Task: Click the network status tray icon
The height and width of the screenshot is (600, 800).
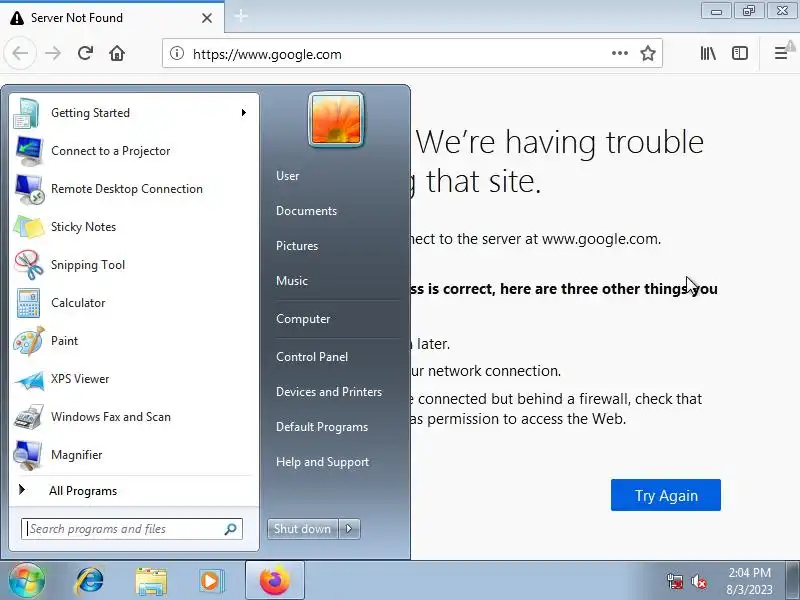Action: click(x=675, y=582)
